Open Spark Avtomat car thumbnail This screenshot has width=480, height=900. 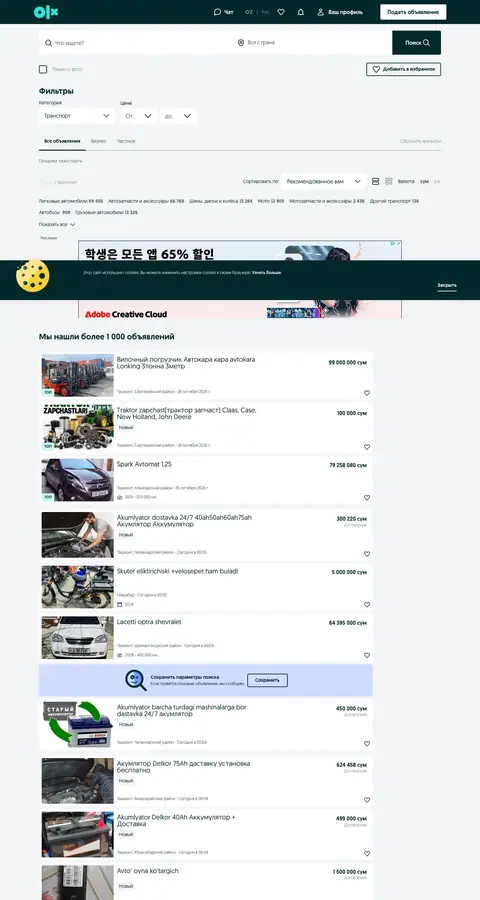[78, 480]
